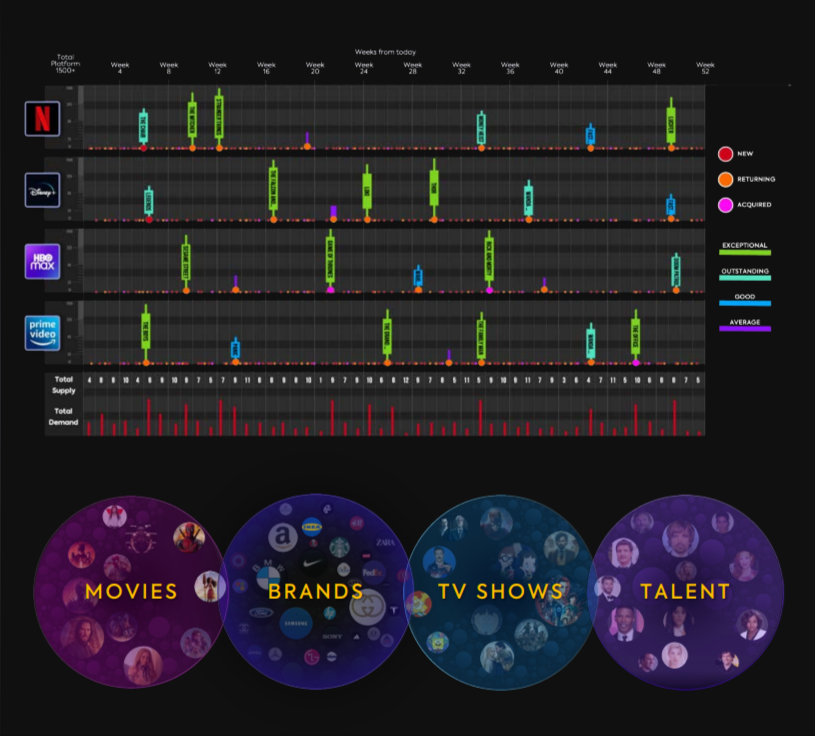
Task: Click Sesame Street bar on HBO Max row
Action: pyautogui.click(x=186, y=262)
